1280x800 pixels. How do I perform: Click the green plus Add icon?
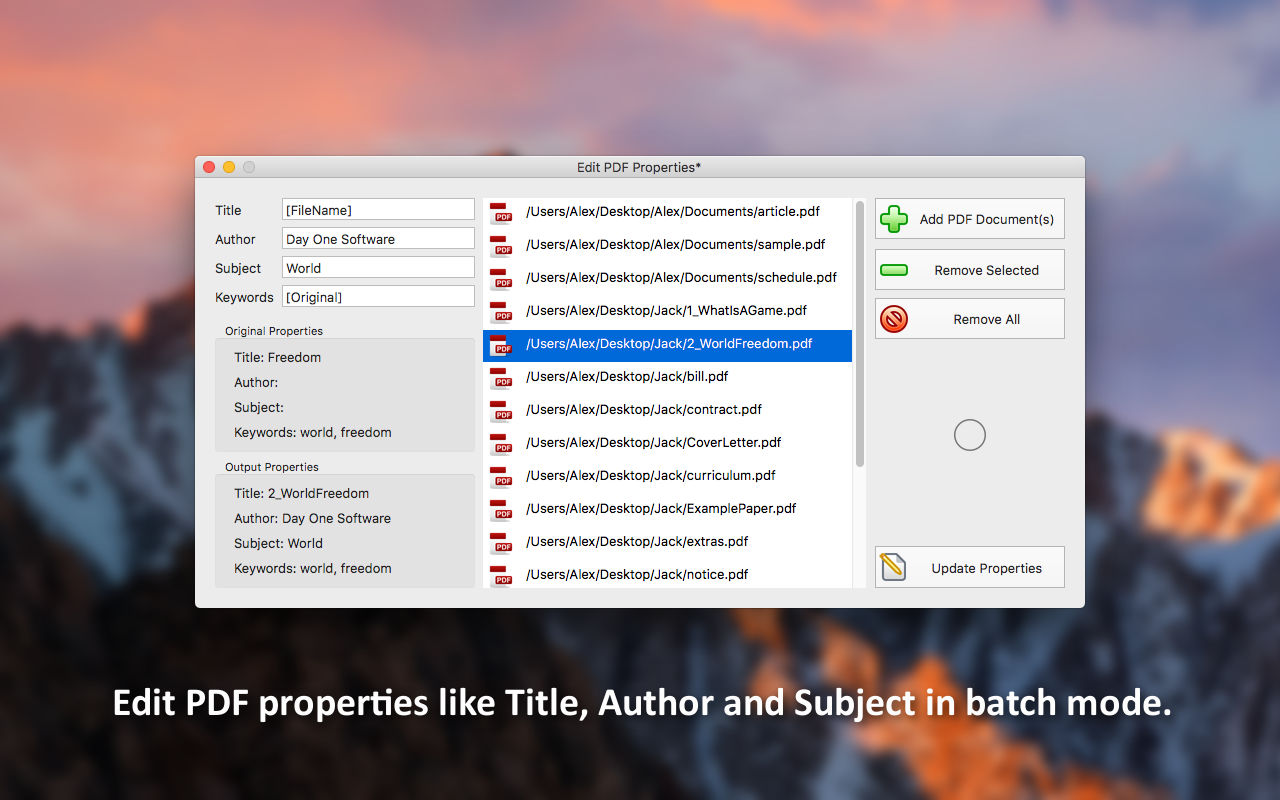click(x=894, y=219)
